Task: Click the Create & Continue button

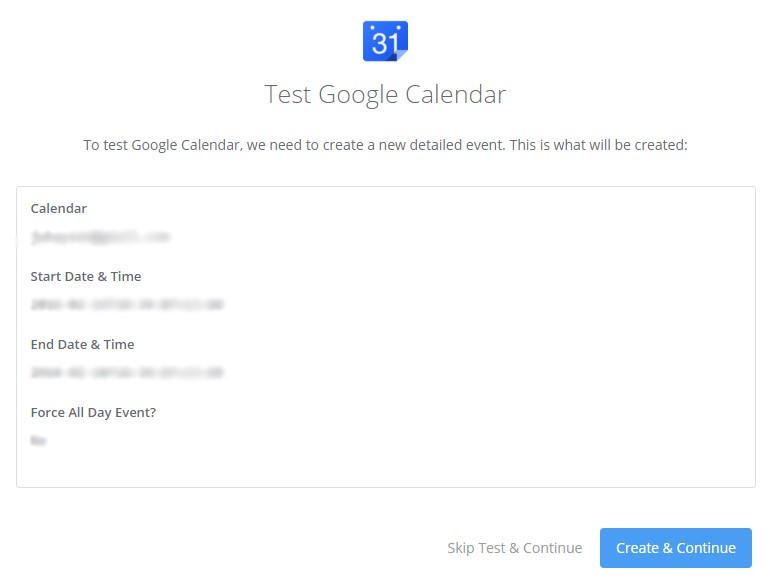Action: [675, 548]
